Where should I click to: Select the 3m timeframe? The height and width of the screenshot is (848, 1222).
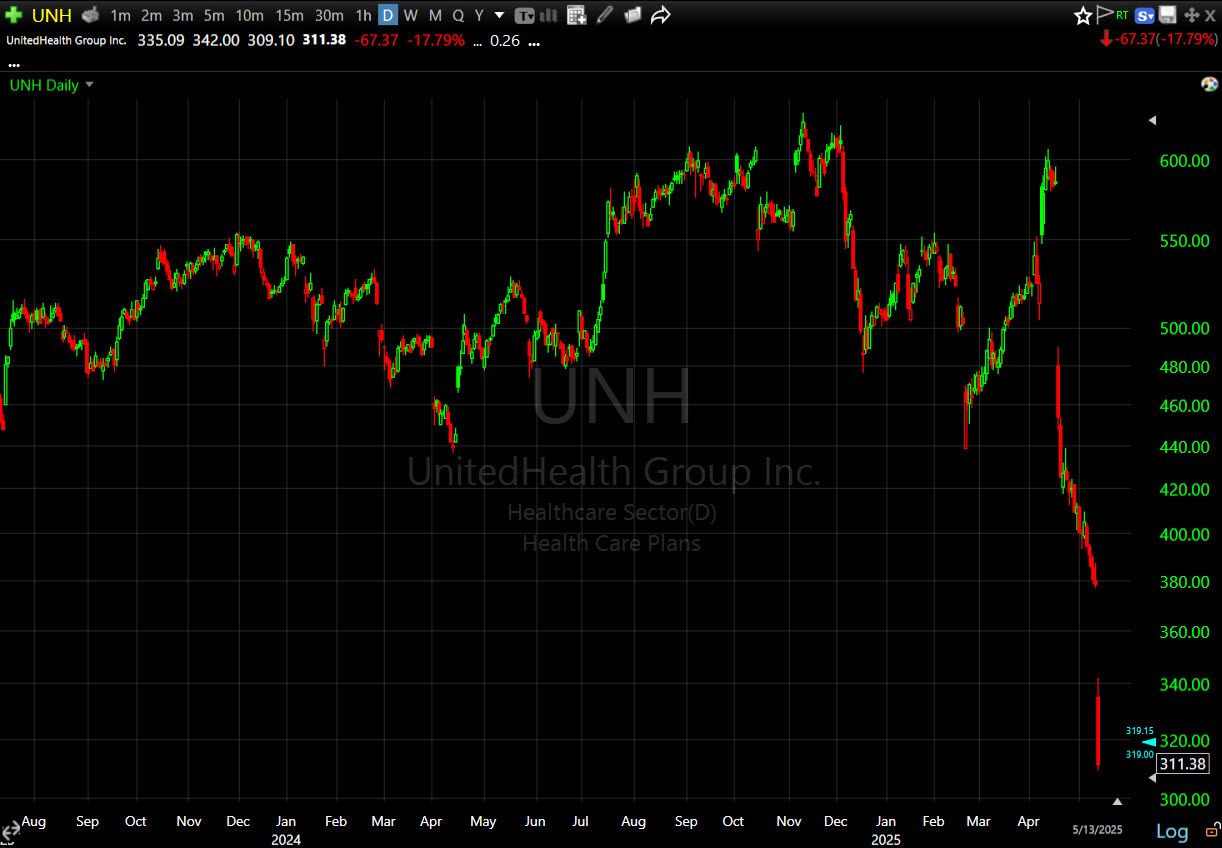[182, 15]
